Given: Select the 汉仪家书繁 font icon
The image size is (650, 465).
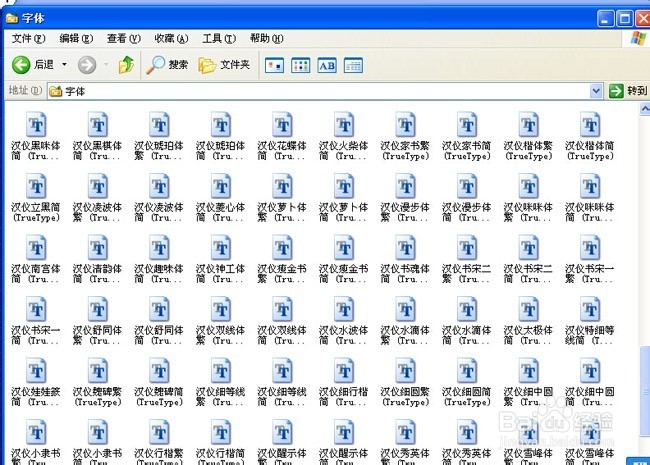Looking at the screenshot, I should (x=405, y=124).
